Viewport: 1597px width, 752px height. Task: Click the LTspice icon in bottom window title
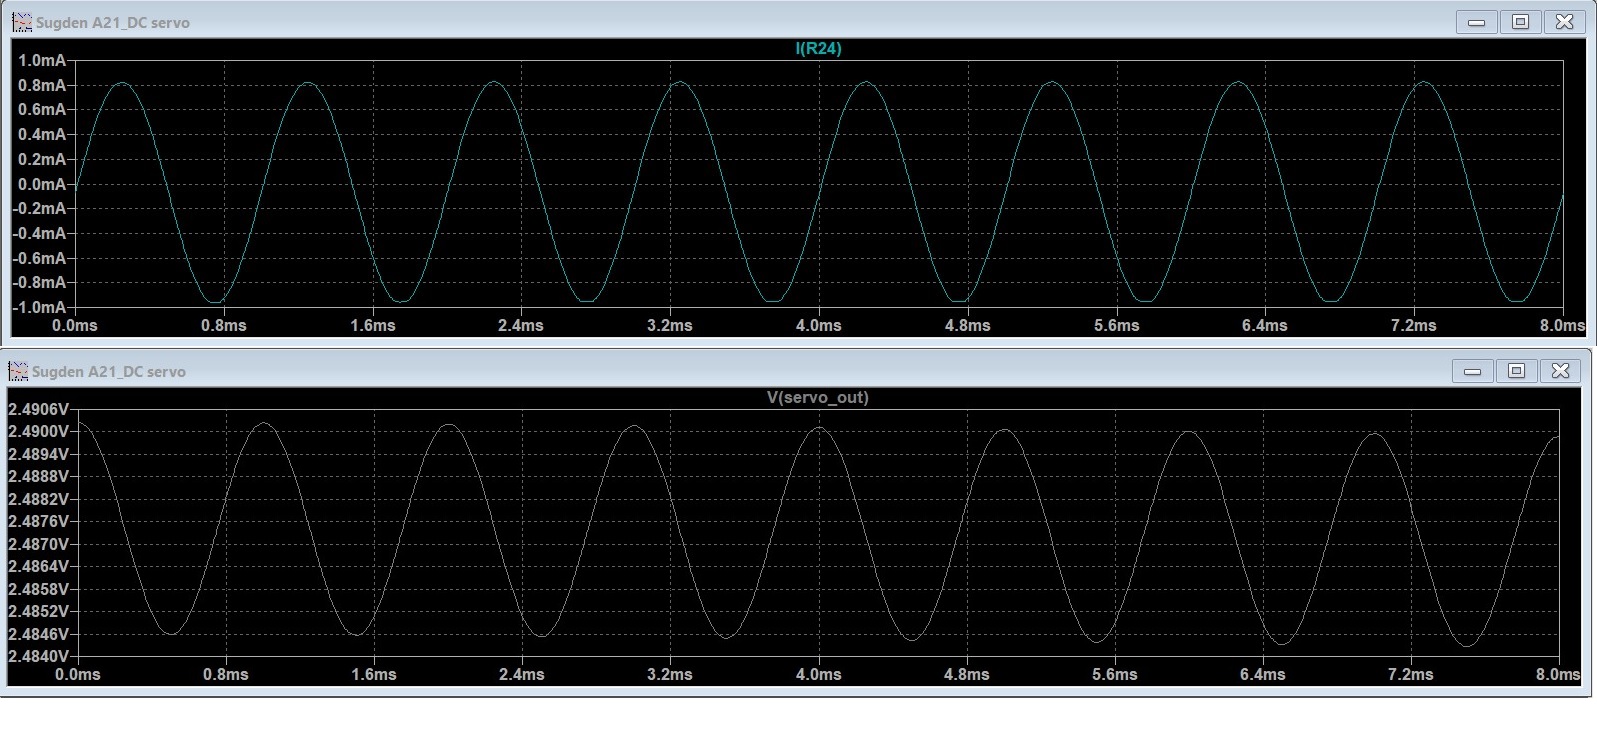tap(18, 371)
